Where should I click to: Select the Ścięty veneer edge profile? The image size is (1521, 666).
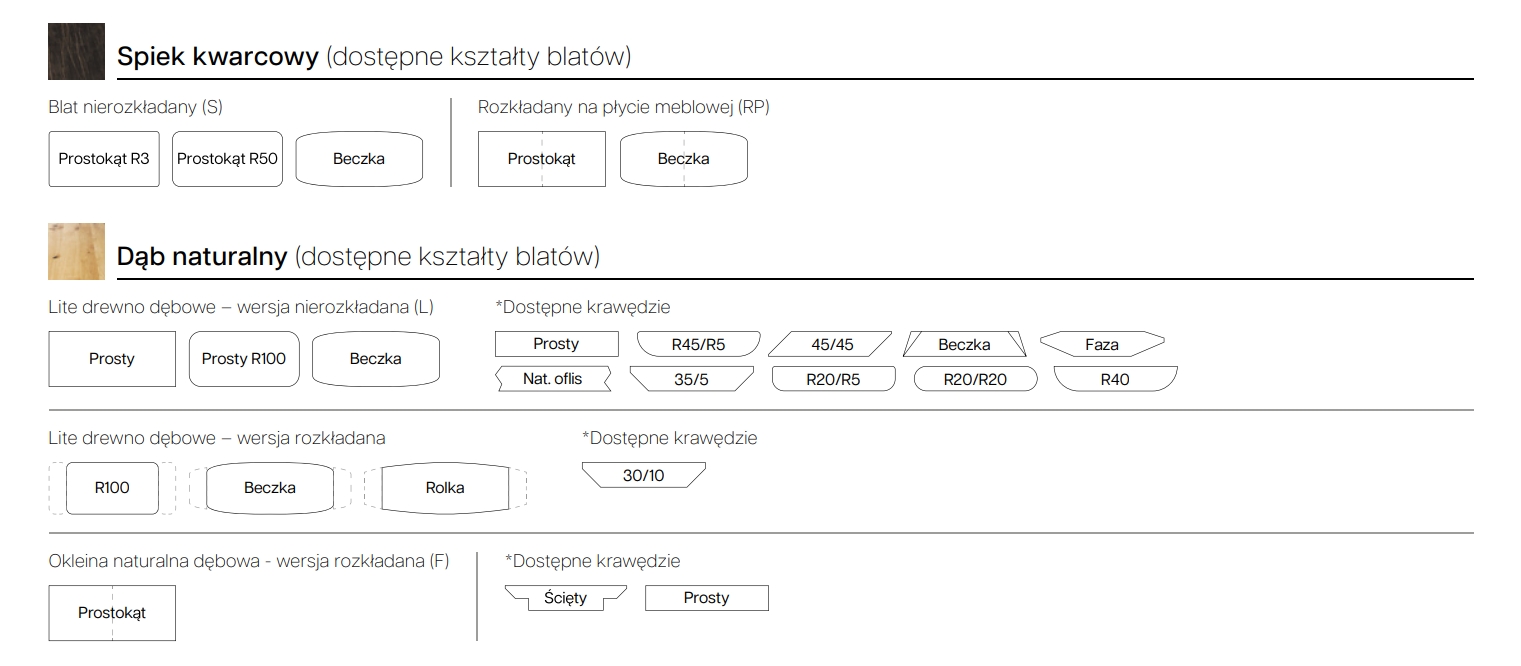point(566,598)
